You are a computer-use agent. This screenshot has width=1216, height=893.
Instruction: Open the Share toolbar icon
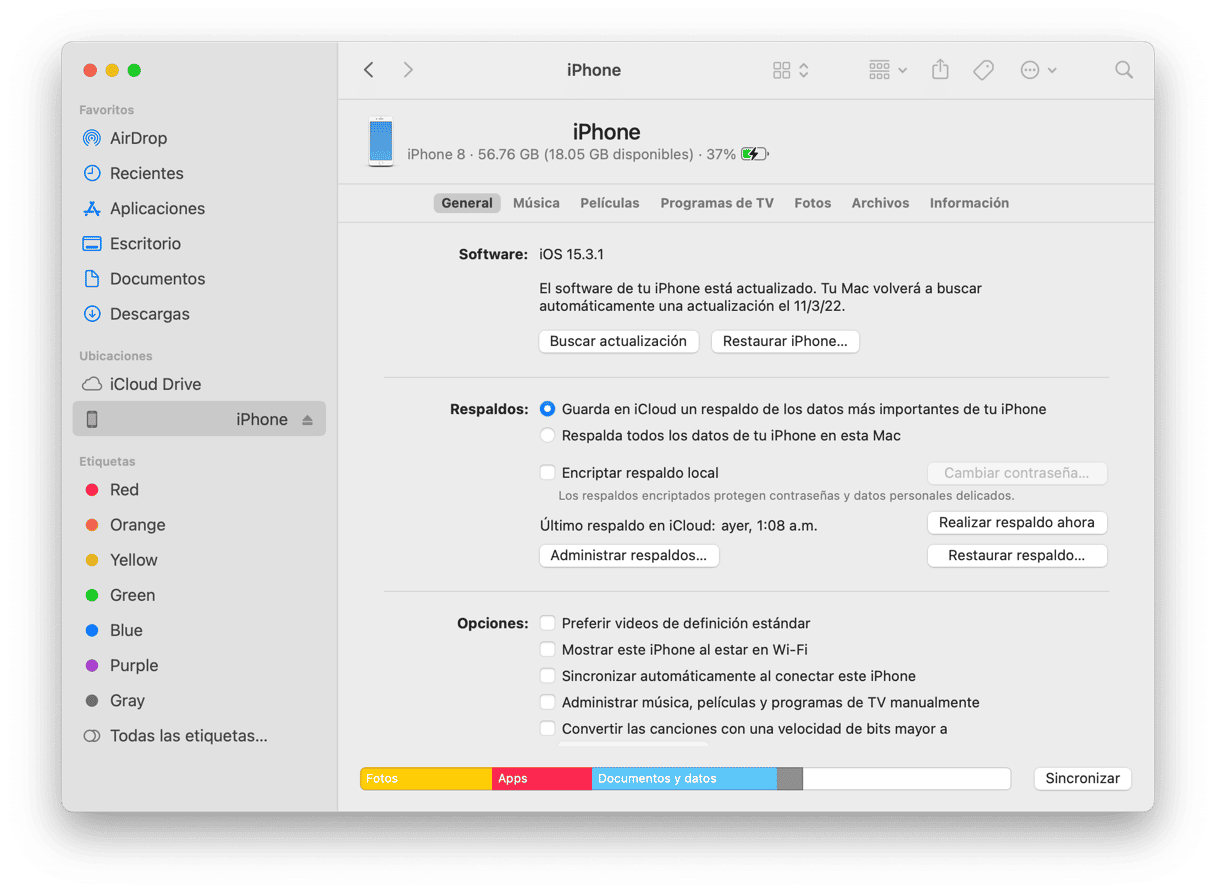point(940,70)
